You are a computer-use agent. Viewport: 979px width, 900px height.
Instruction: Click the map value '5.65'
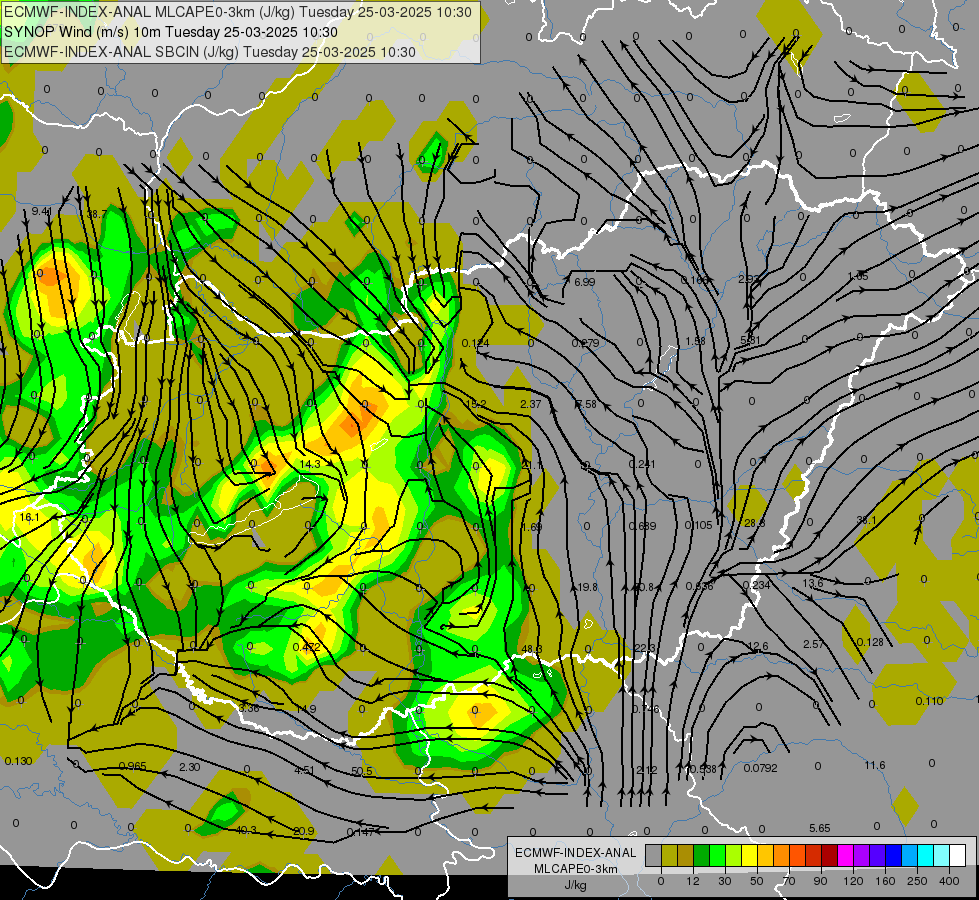[820, 828]
